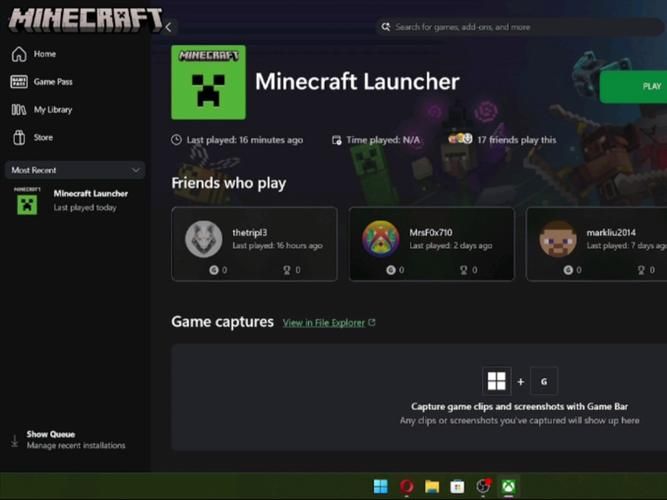
Task: Click thetripl3's gamerscore icon
Action: click(214, 270)
